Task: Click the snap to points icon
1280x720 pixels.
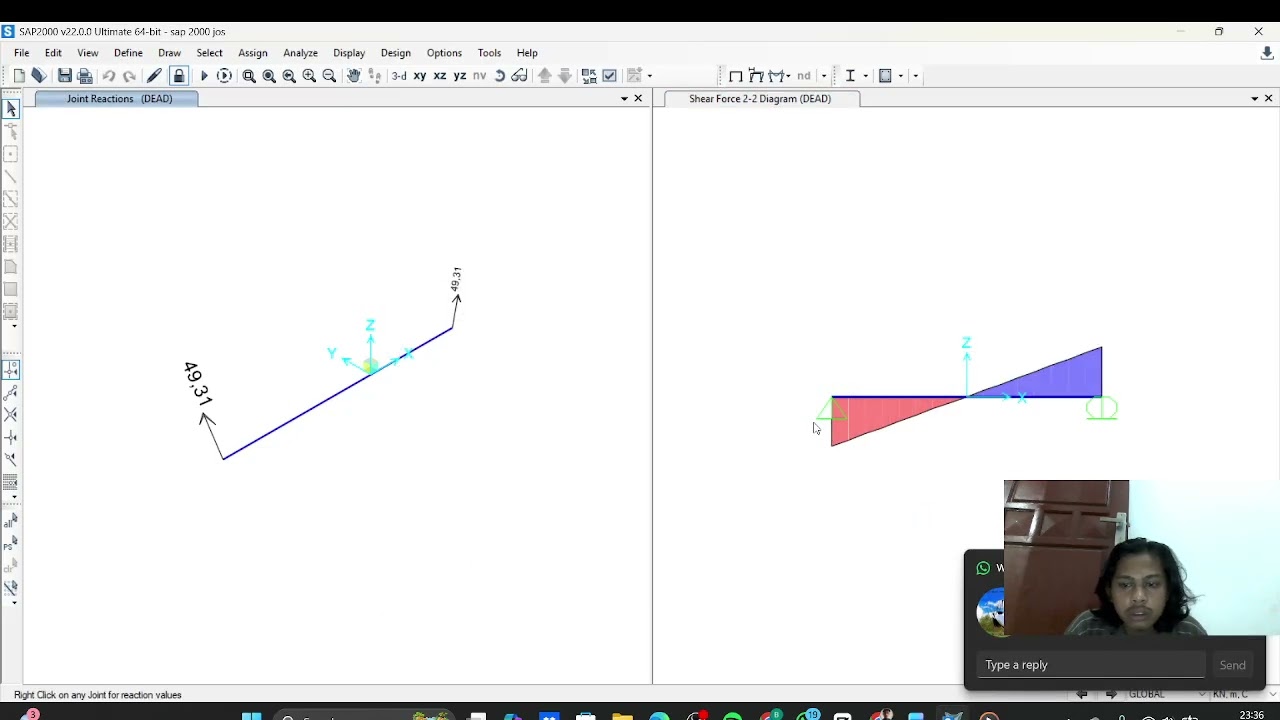Action: pos(11,371)
